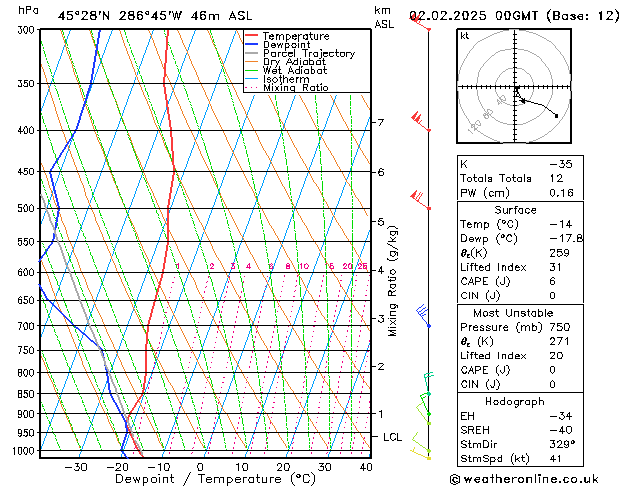The height and width of the screenshot is (486, 629).
Task: Click the 40 temperature axis tick label
Action: (x=366, y=468)
